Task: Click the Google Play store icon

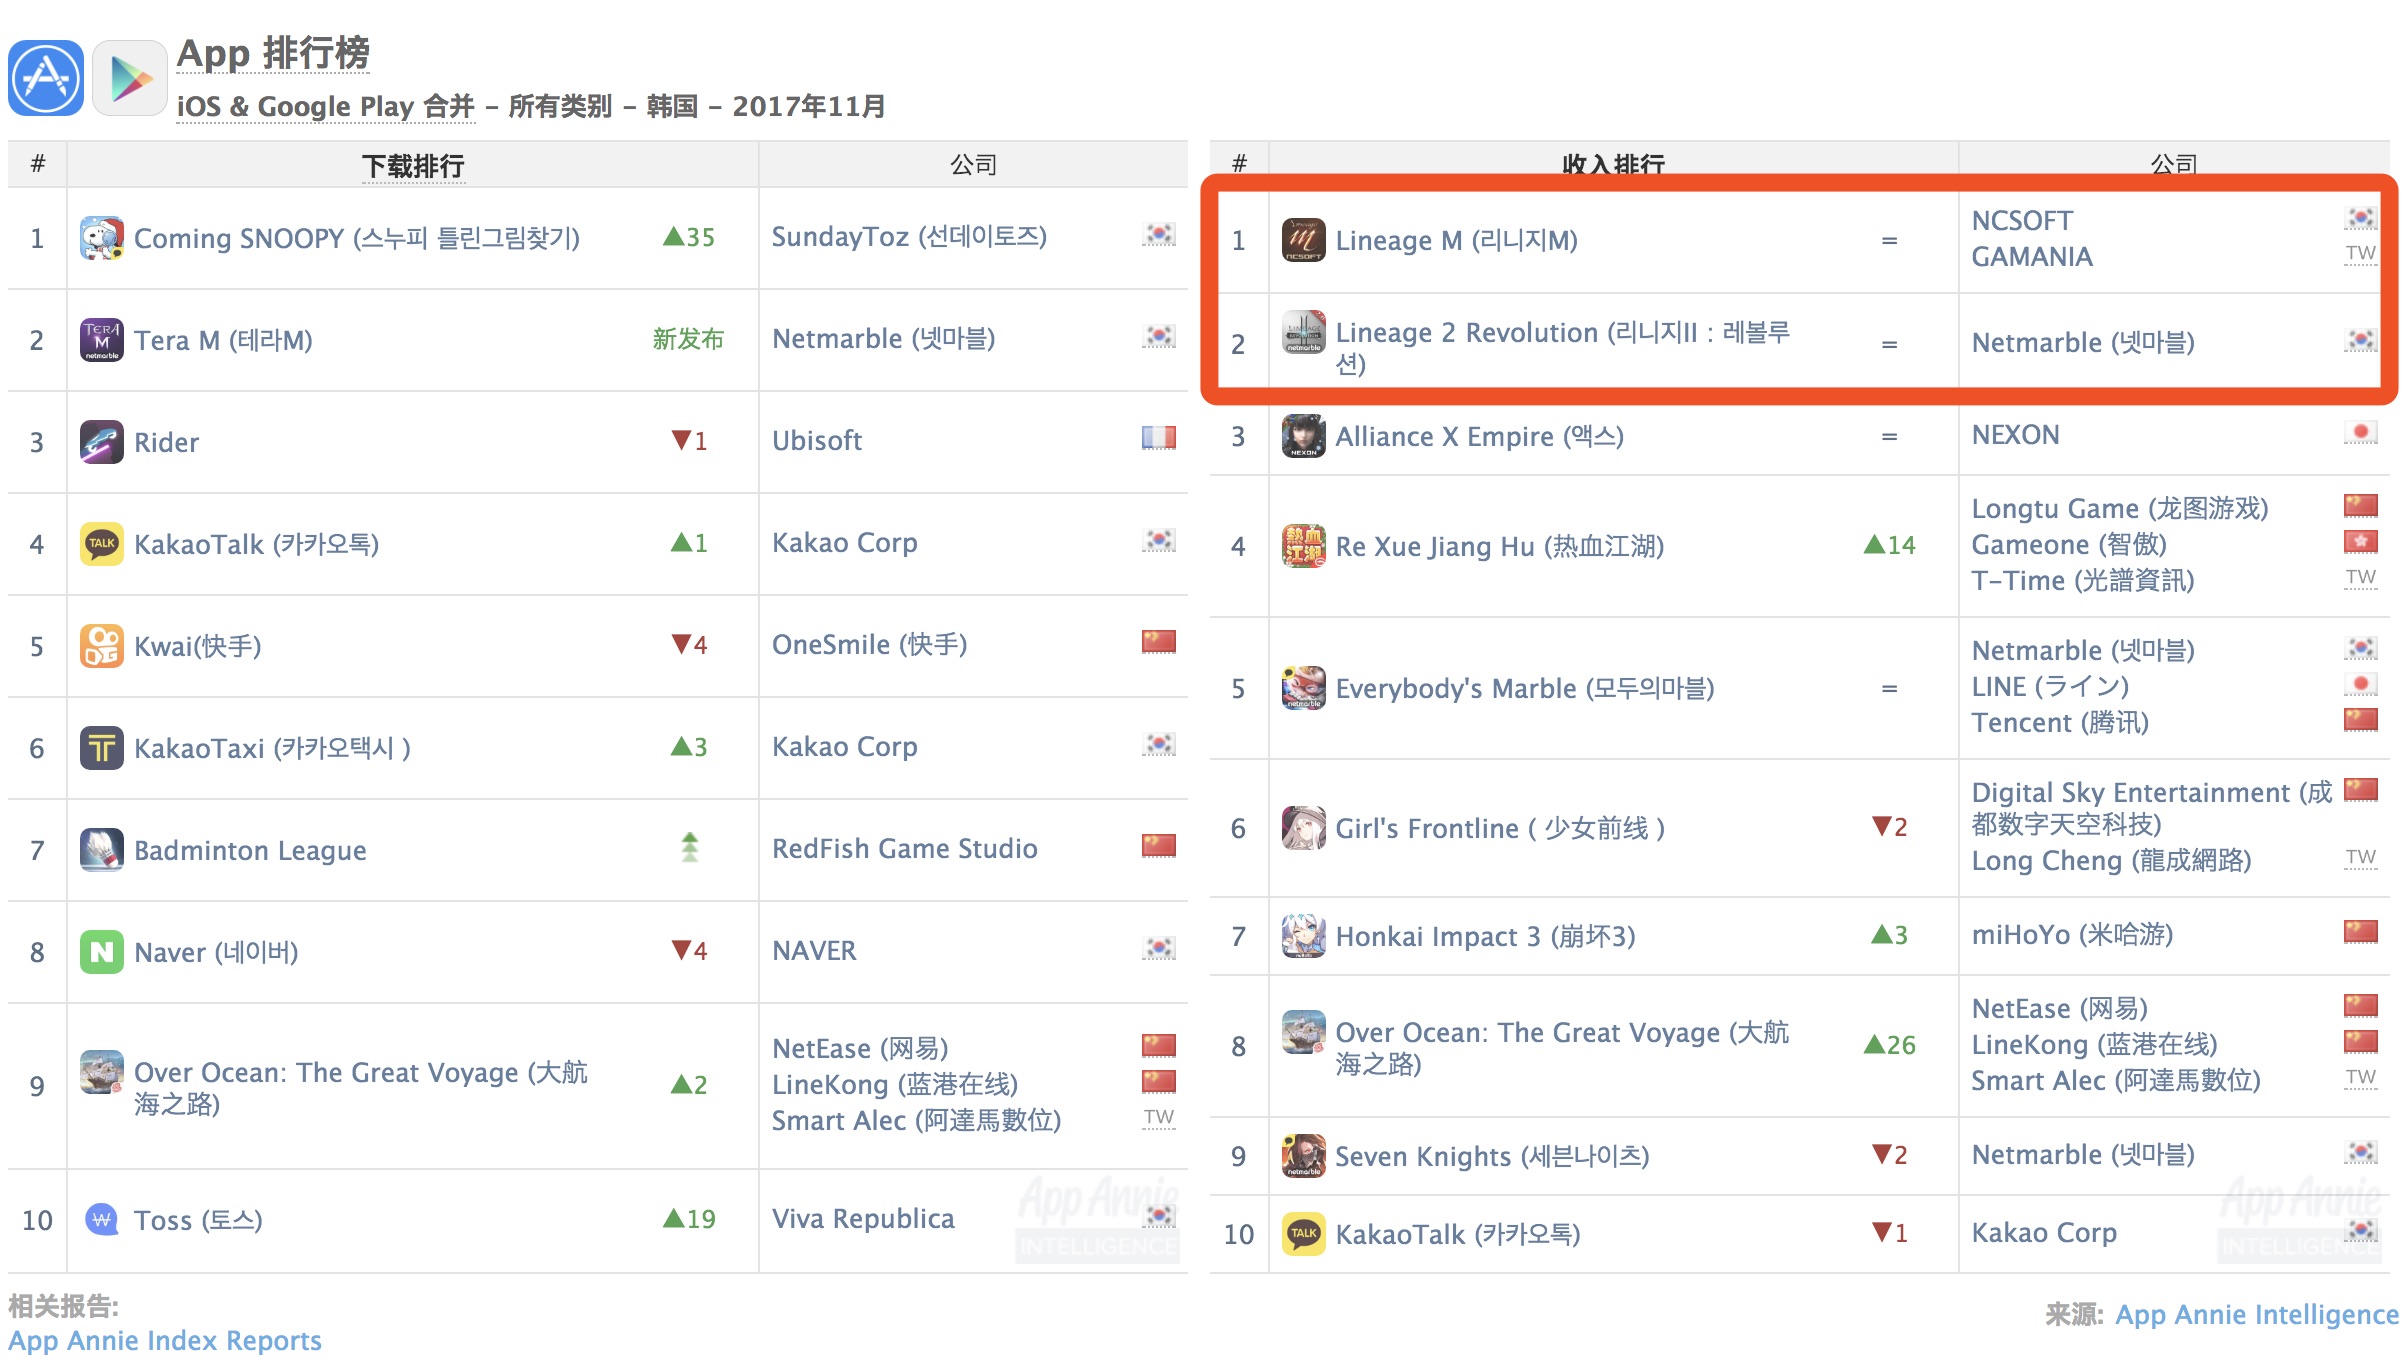Action: pyautogui.click(x=130, y=78)
